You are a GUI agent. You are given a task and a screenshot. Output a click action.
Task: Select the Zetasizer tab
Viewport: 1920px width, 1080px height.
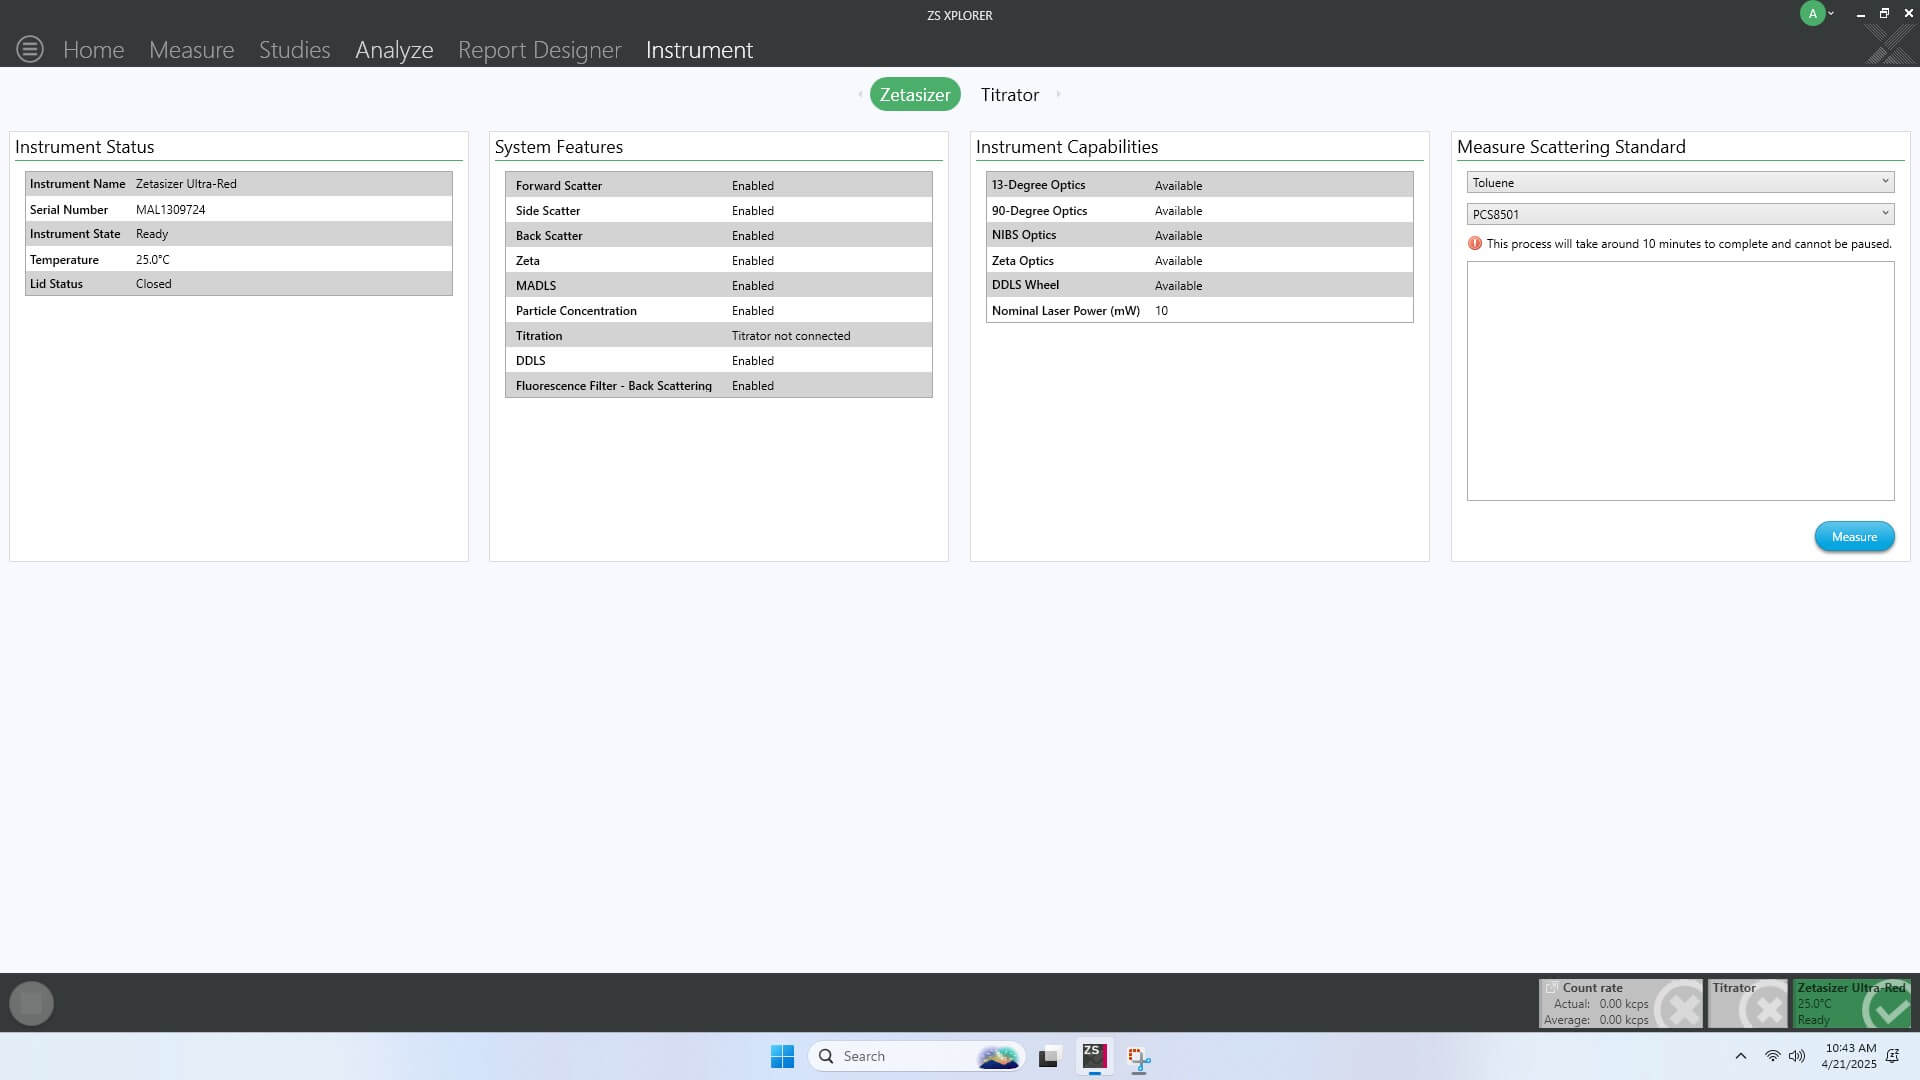915,95
